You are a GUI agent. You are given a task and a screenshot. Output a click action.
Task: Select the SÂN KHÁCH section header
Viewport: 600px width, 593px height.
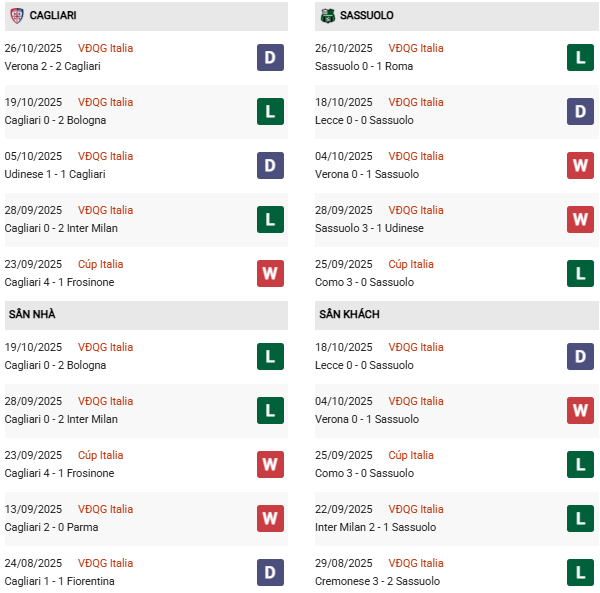pyautogui.click(x=349, y=314)
